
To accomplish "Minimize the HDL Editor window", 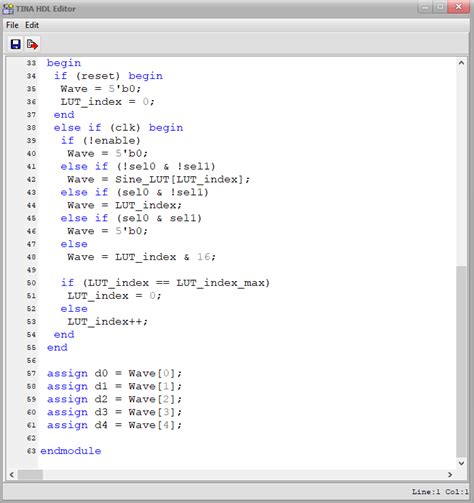I will coord(425,7).
